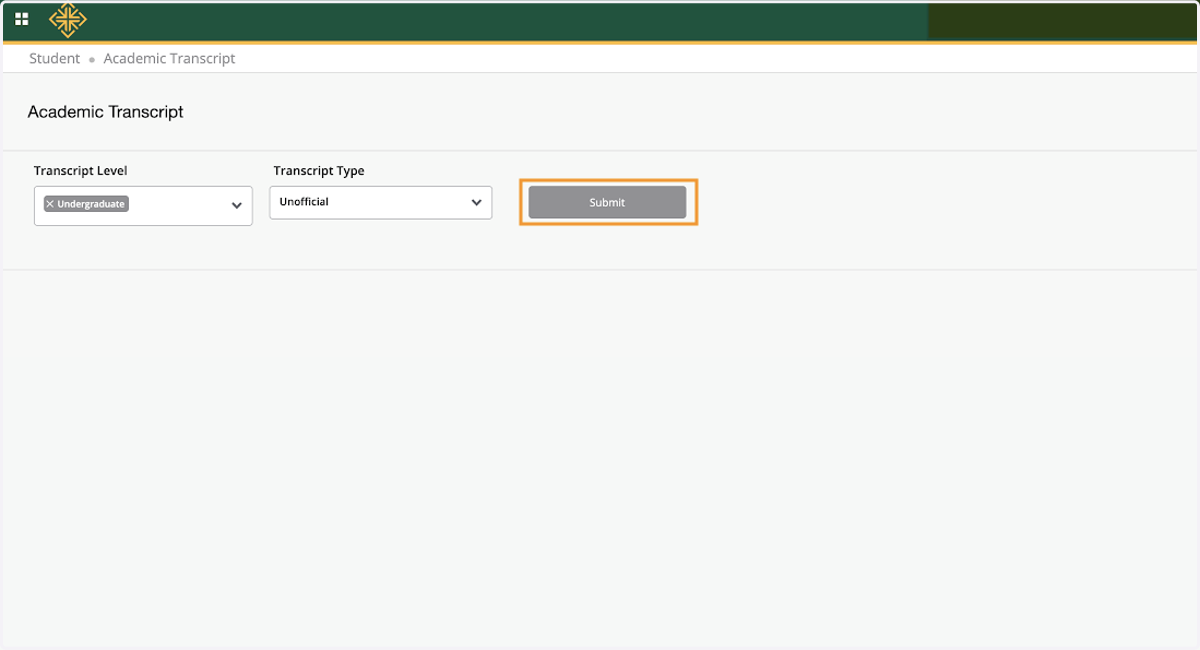Click the Academic Transcript breadcrumb

(x=169, y=58)
